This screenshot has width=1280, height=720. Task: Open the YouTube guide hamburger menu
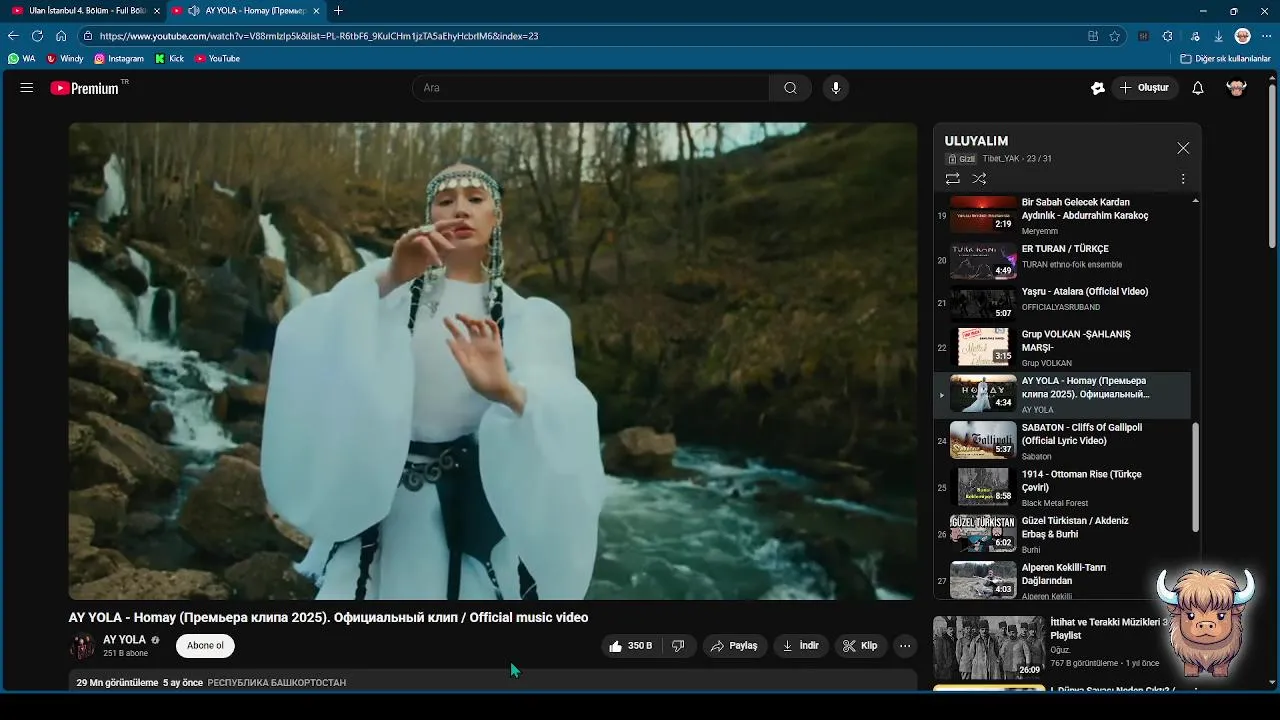(x=27, y=88)
